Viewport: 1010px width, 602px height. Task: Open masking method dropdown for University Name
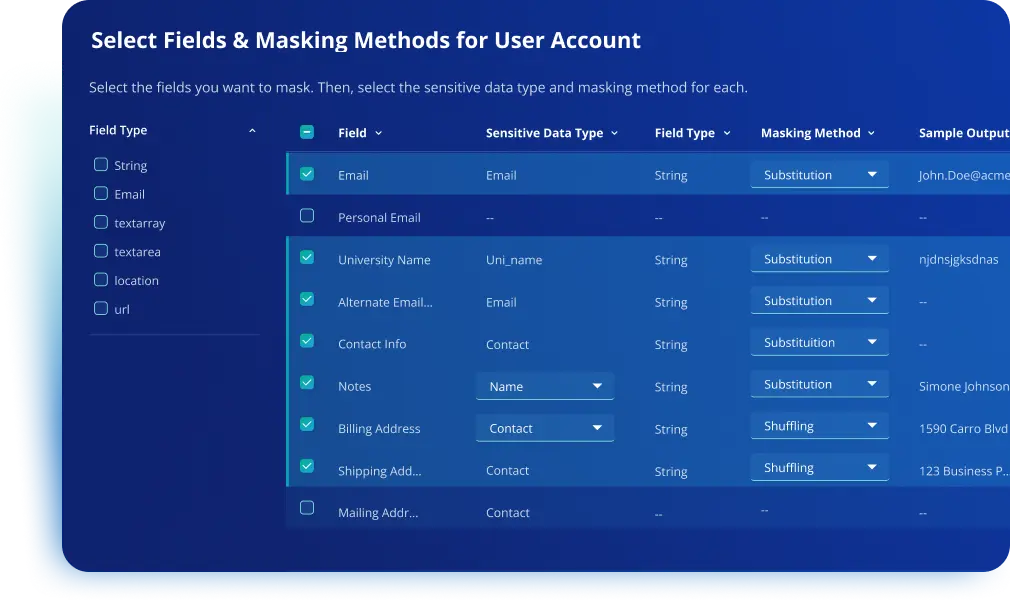click(x=819, y=259)
